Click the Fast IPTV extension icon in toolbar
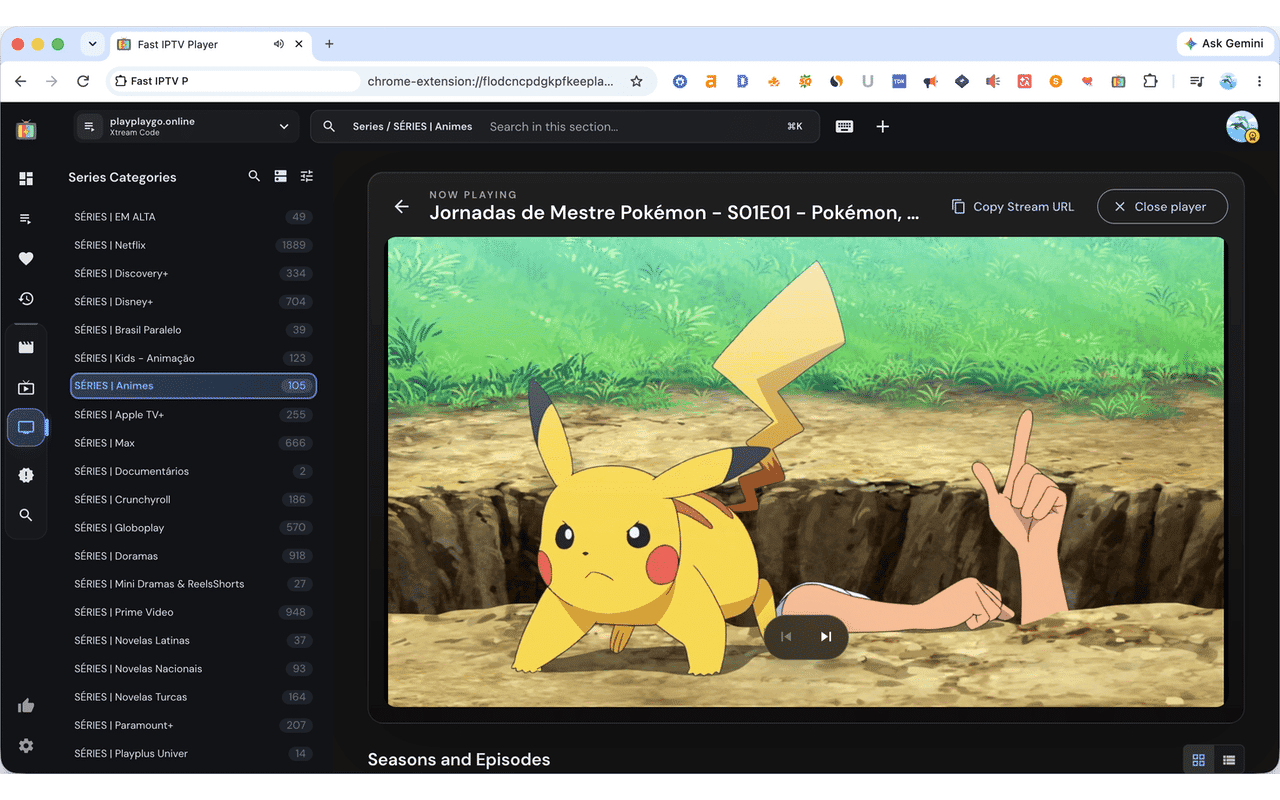The height and width of the screenshot is (800, 1280). (1119, 81)
